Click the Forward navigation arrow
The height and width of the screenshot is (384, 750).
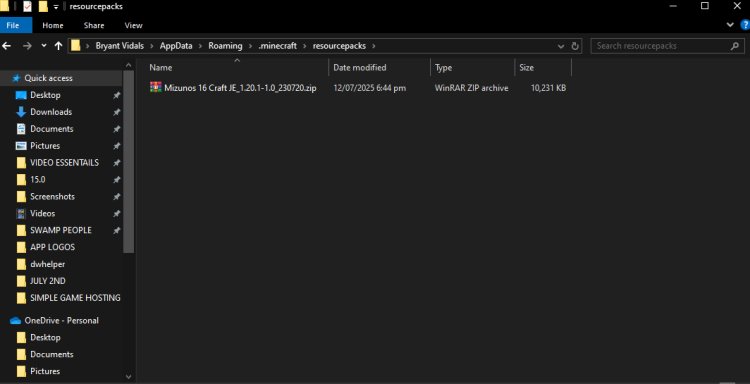point(27,46)
